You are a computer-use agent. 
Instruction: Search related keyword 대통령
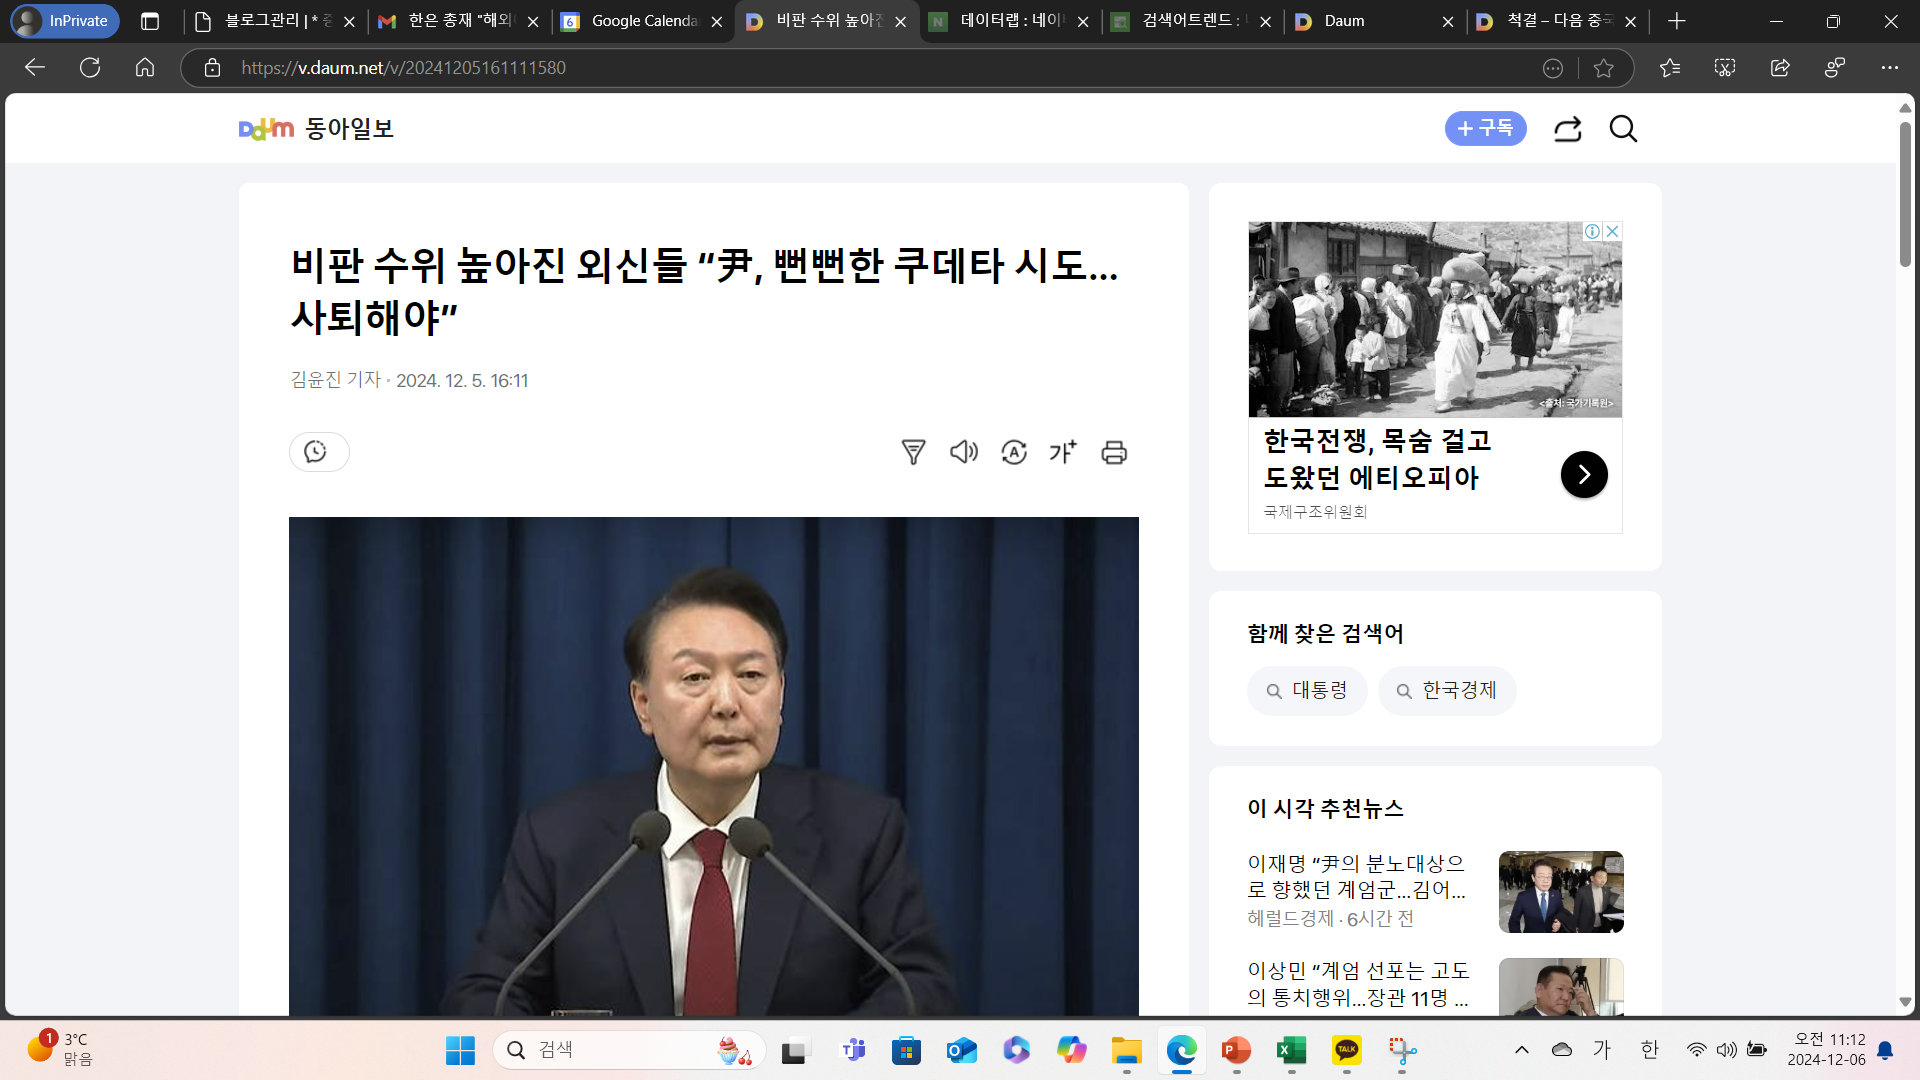(x=1307, y=691)
